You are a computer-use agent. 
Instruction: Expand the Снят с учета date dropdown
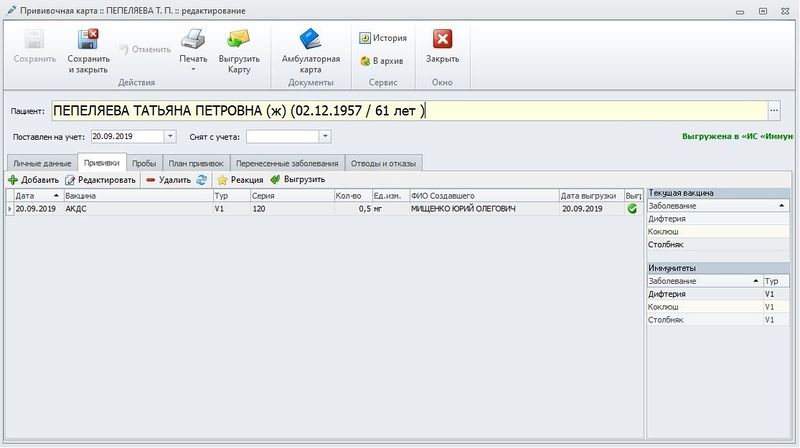pos(325,136)
